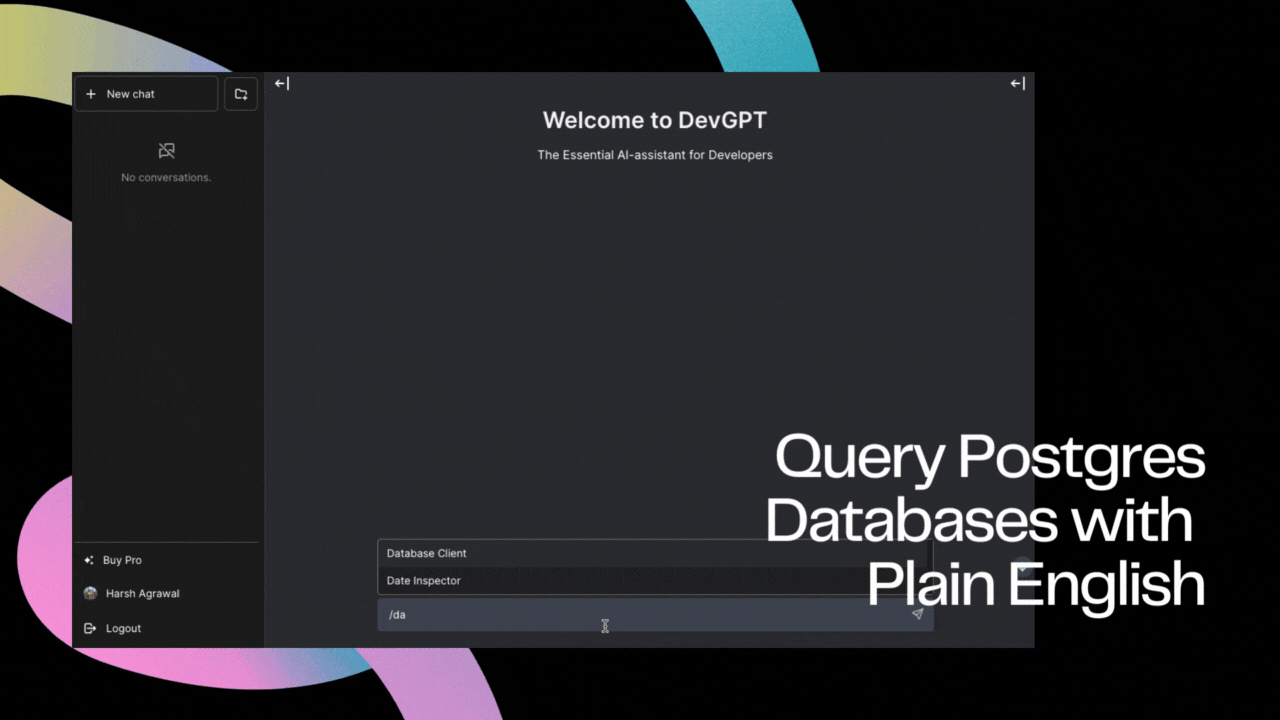Click the crossed-out chat bubble icon
The height and width of the screenshot is (720, 1280).
point(166,150)
